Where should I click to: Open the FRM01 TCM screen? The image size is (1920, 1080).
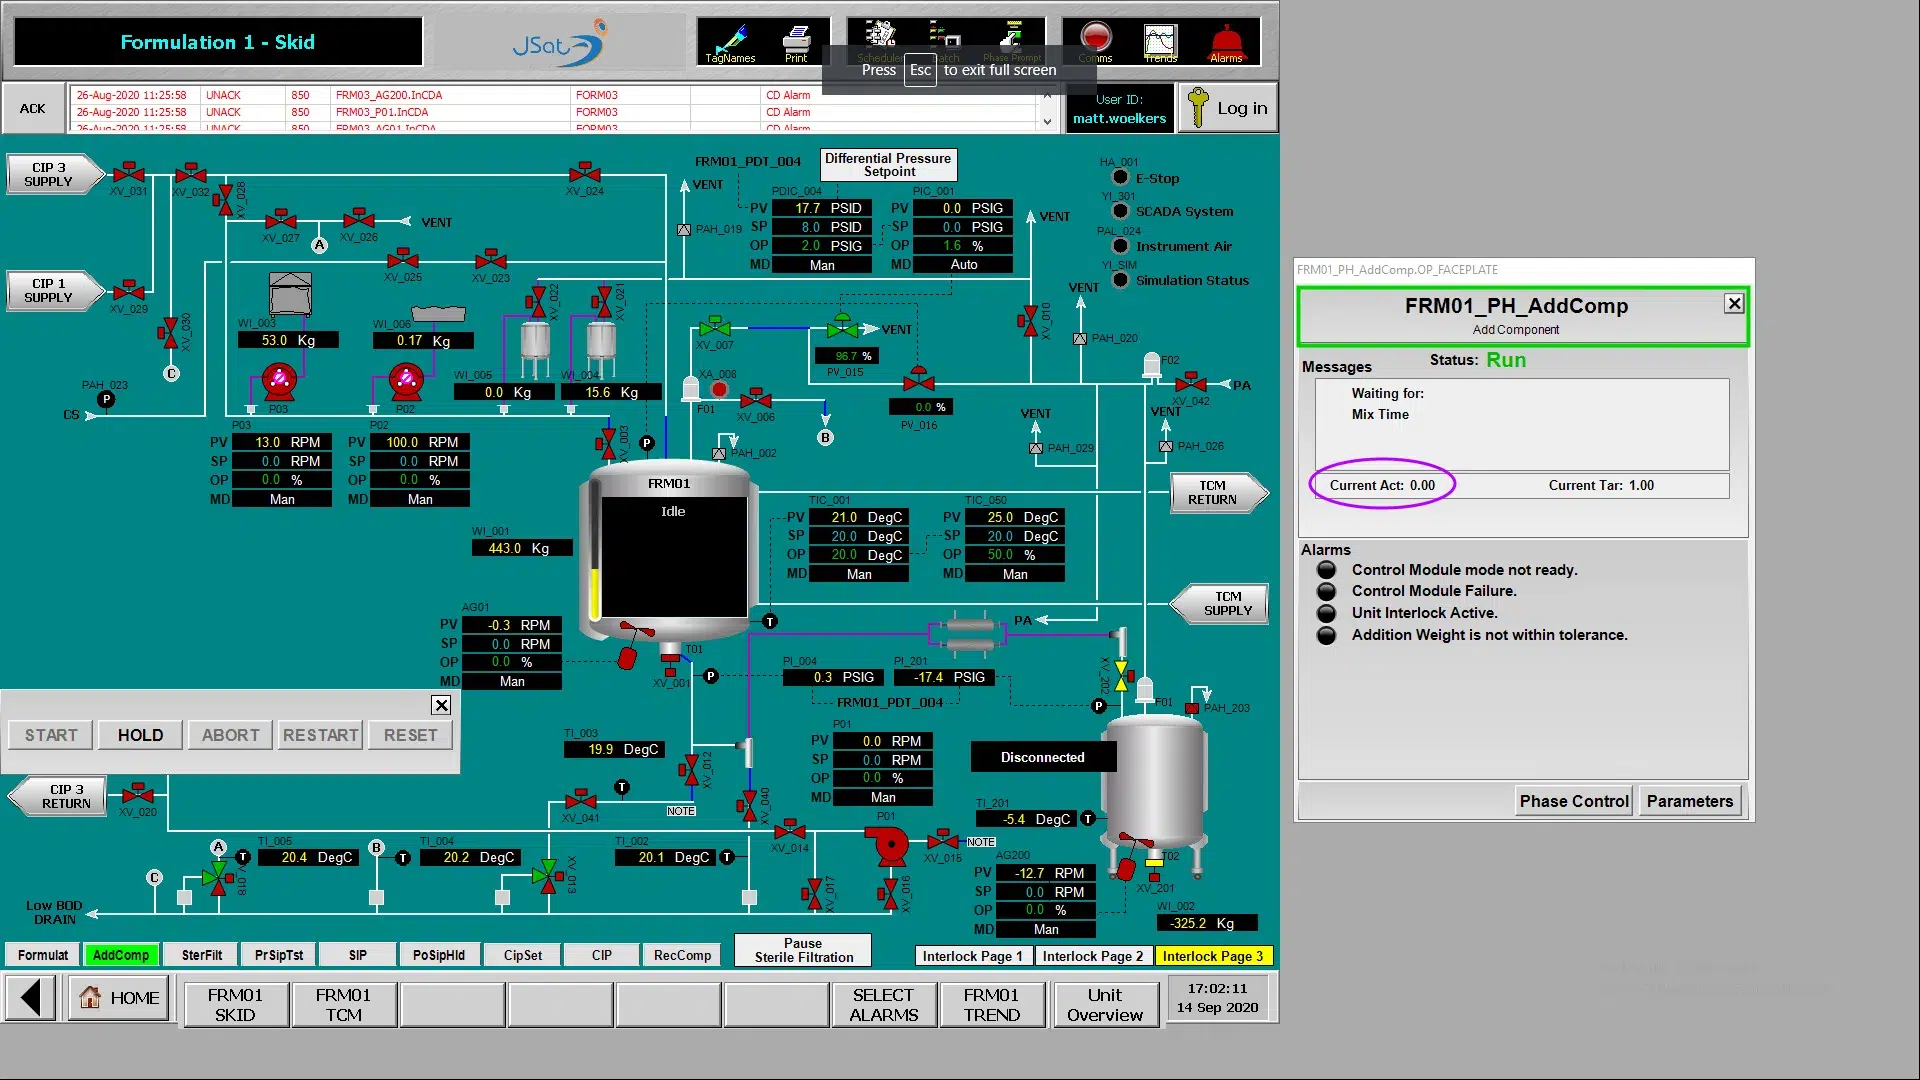(343, 1004)
